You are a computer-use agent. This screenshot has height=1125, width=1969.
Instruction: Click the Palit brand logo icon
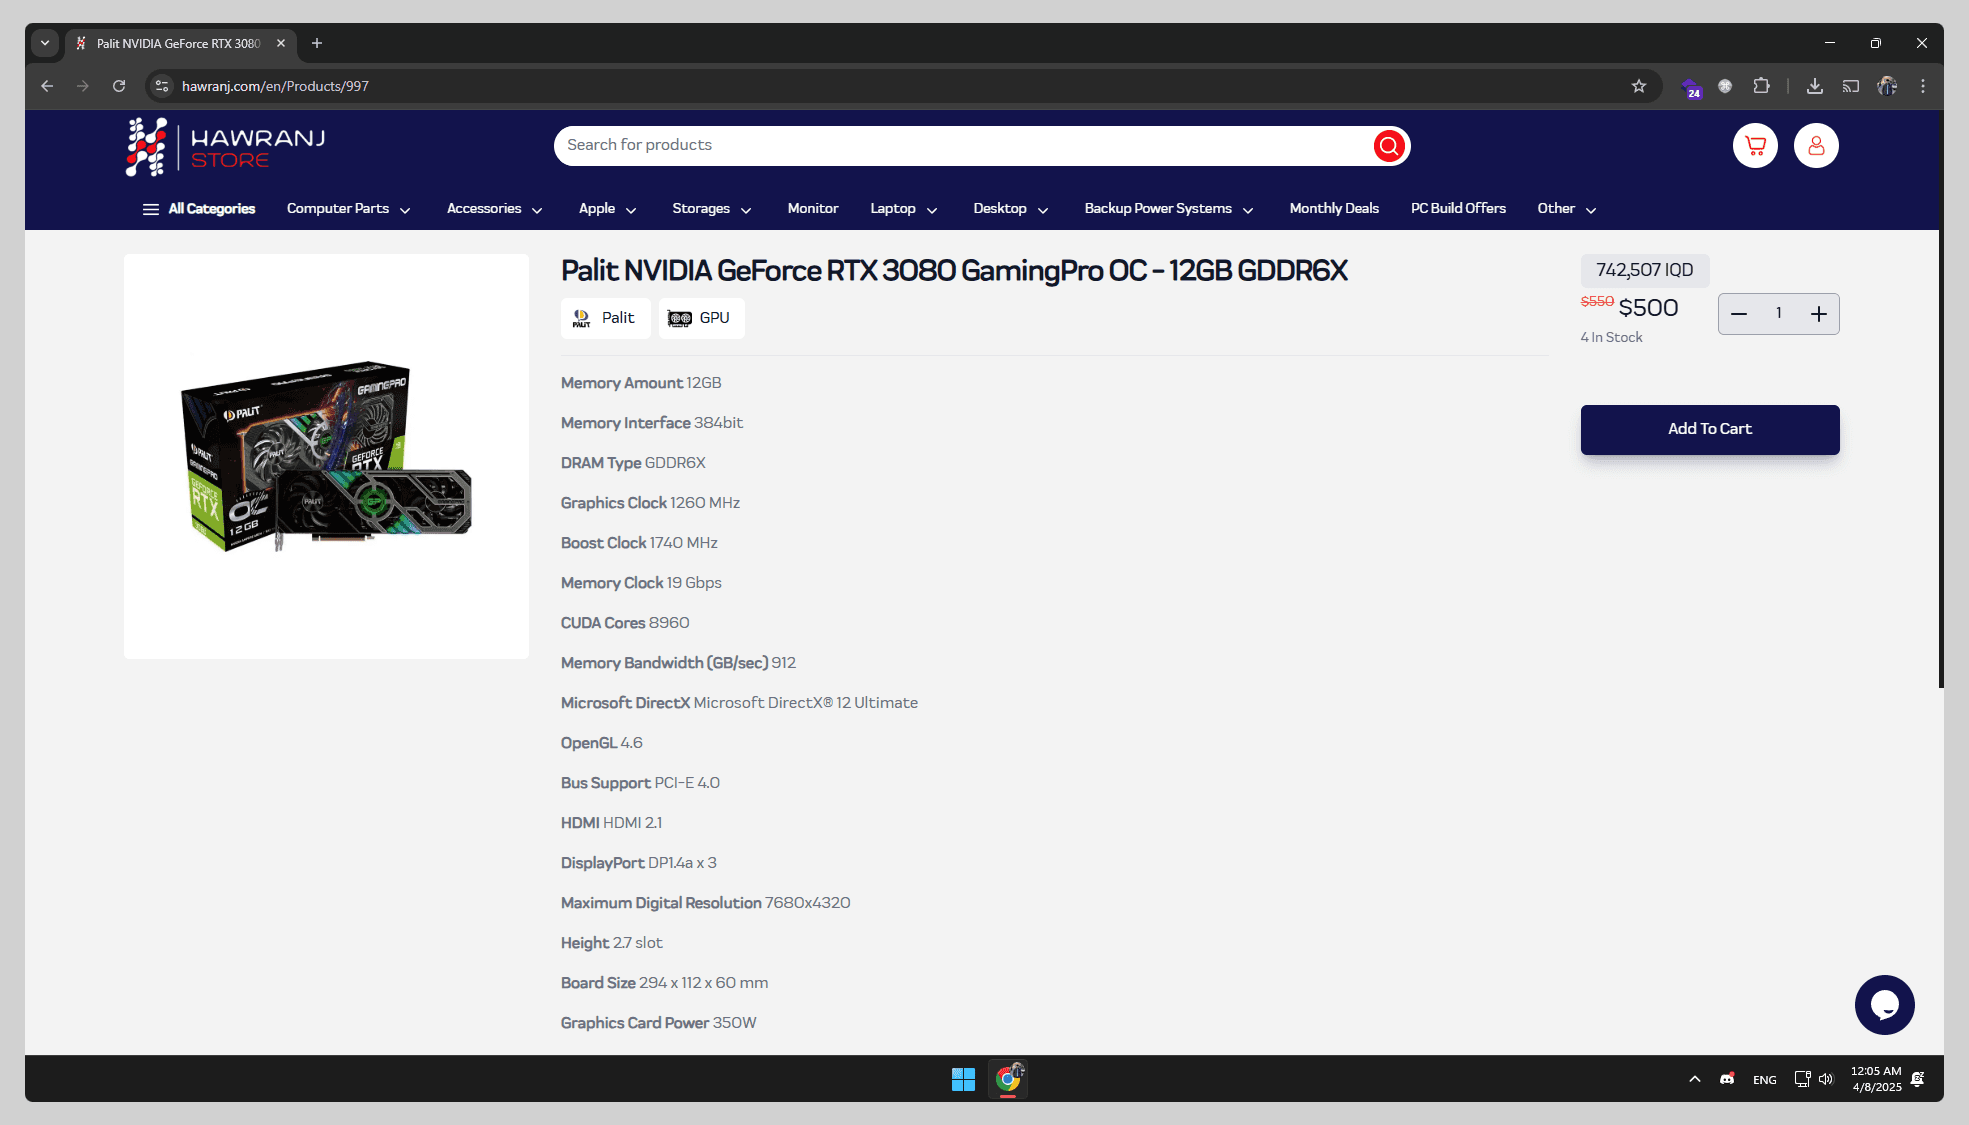(581, 318)
